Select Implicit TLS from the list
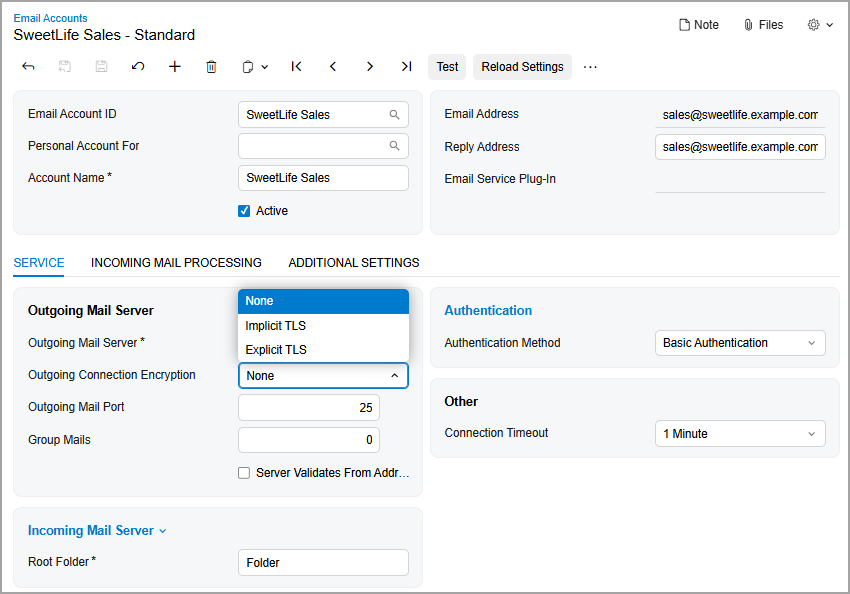The height and width of the screenshot is (594, 850). point(276,326)
